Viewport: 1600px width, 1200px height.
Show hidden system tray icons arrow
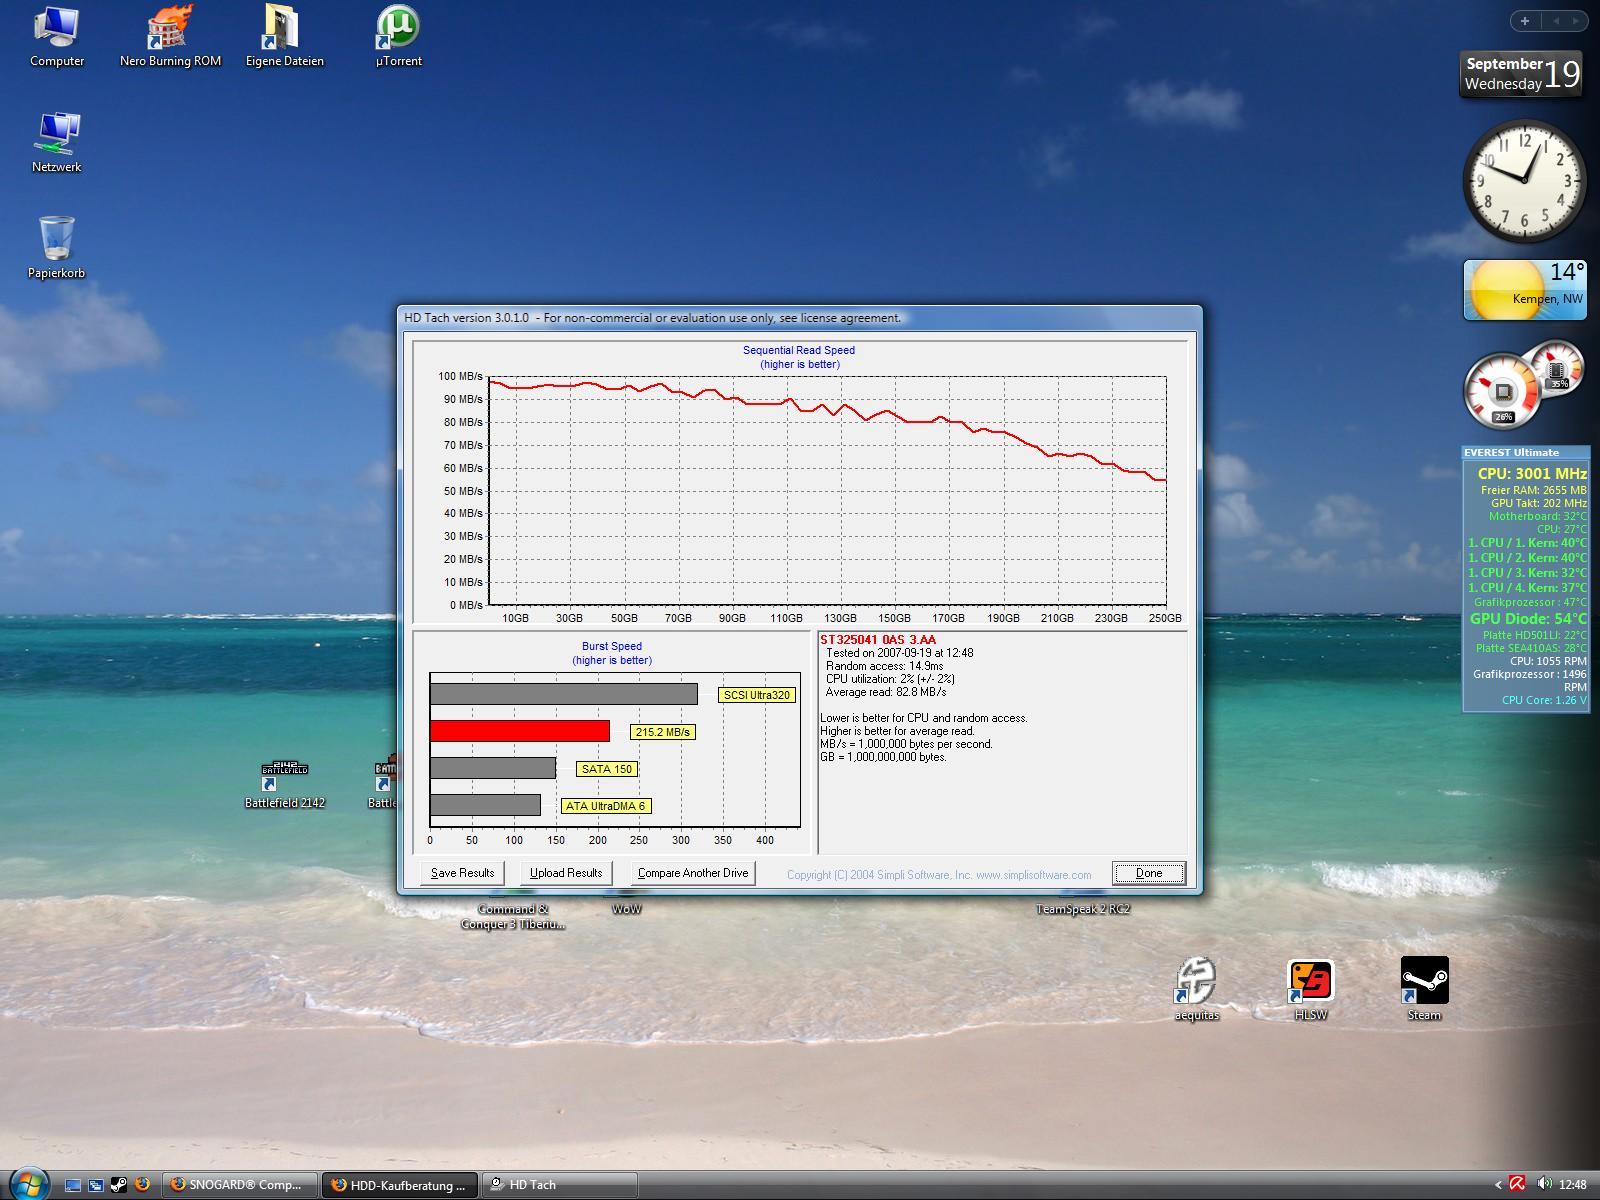[x=1498, y=1185]
